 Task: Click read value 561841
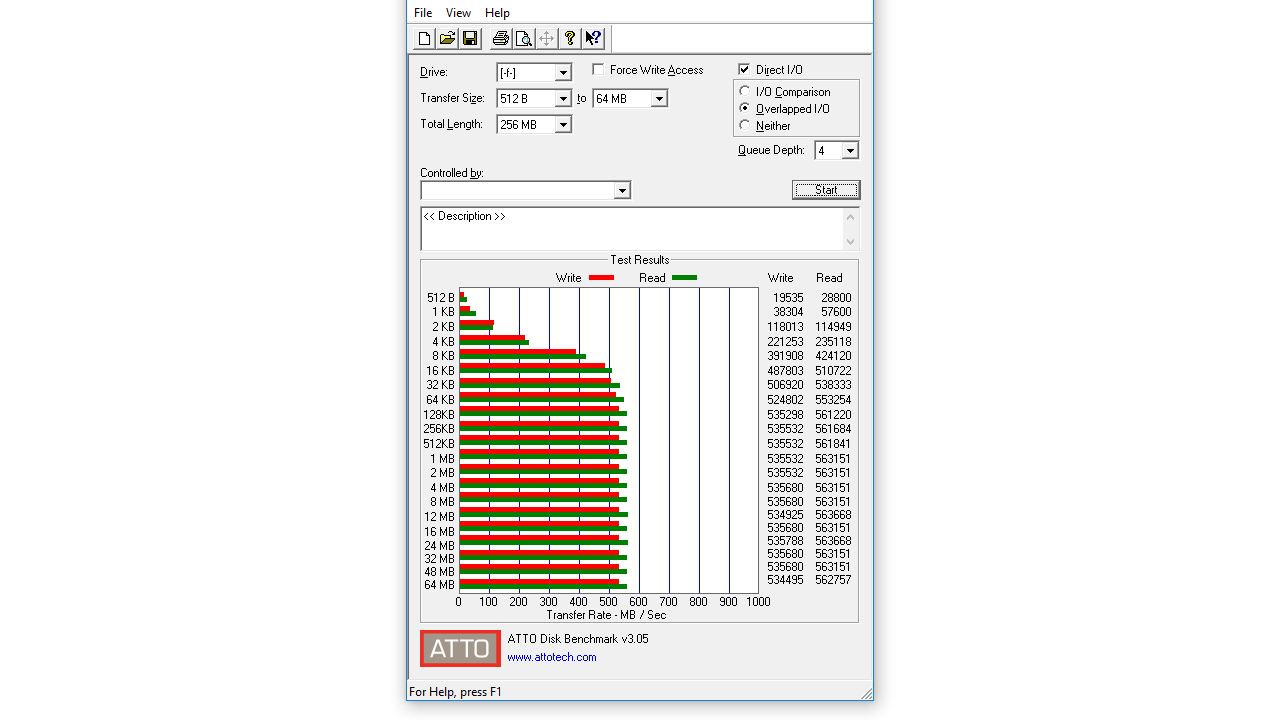pos(833,444)
